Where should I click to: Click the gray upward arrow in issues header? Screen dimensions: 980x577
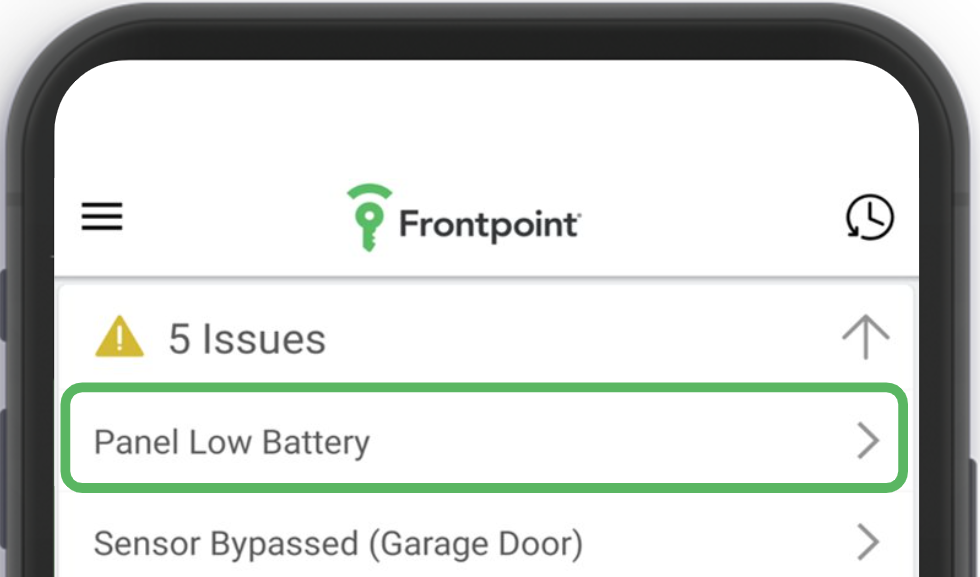click(x=865, y=338)
